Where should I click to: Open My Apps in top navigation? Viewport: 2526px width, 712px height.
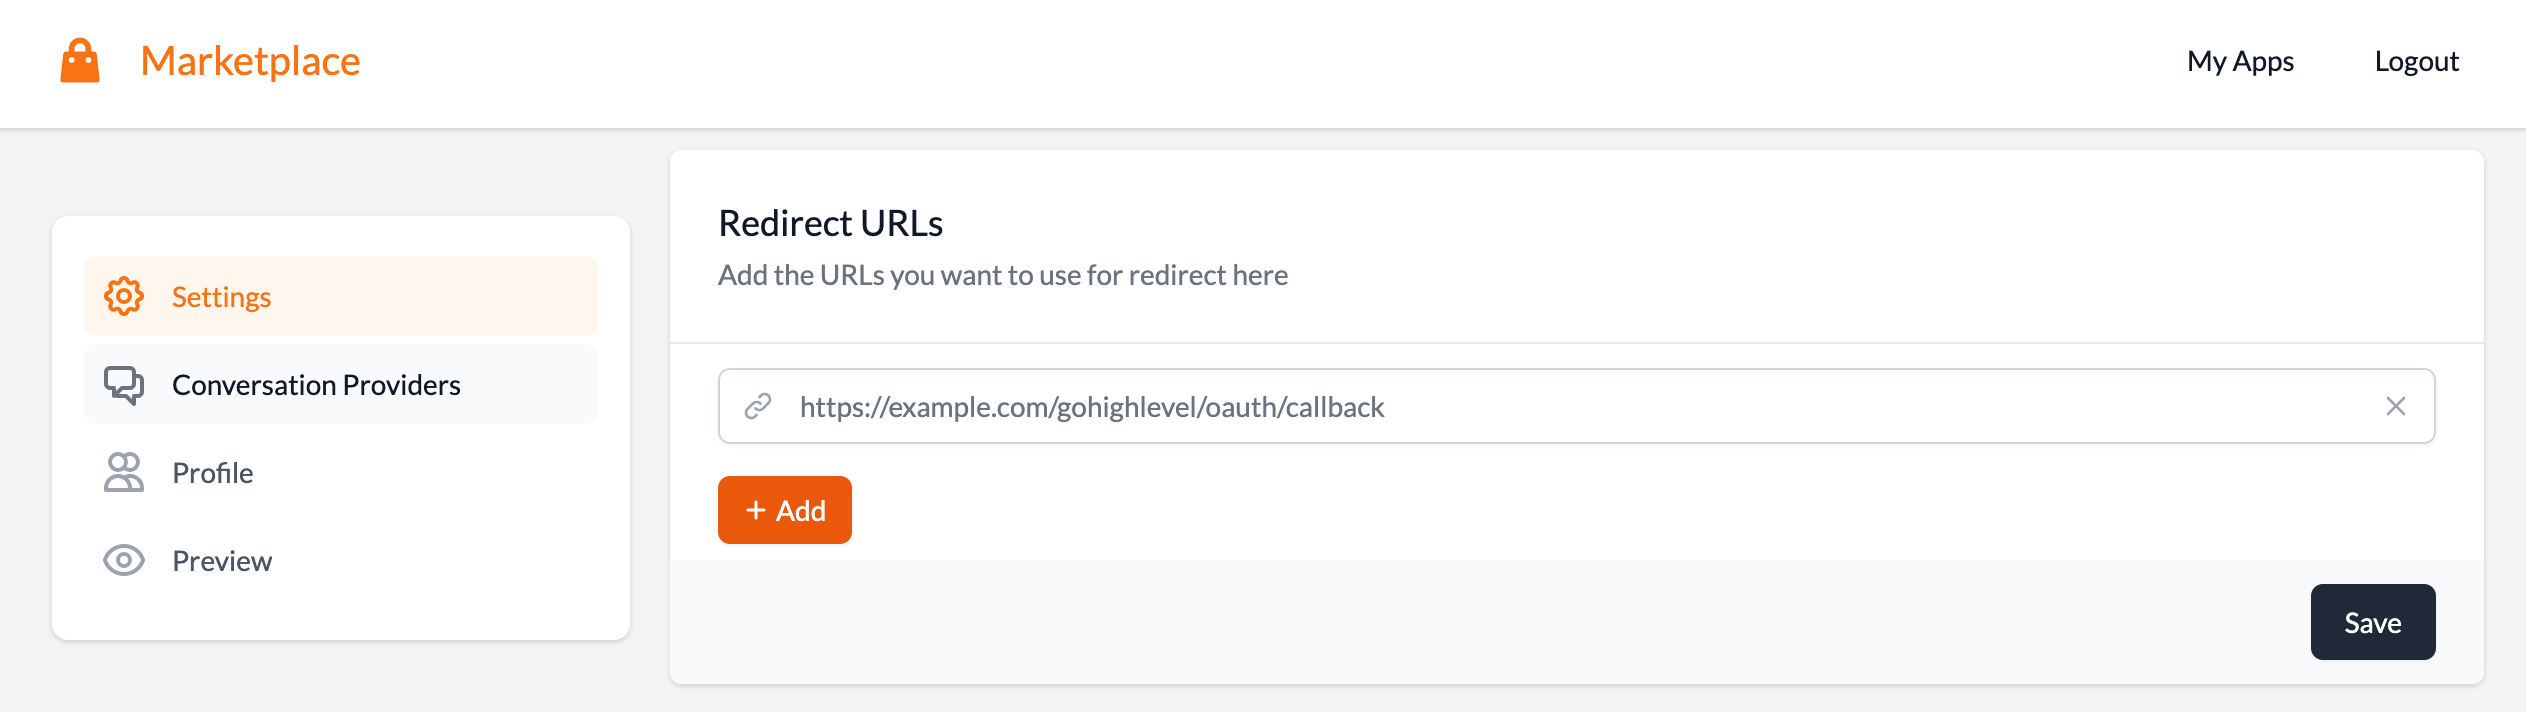pos(2240,61)
